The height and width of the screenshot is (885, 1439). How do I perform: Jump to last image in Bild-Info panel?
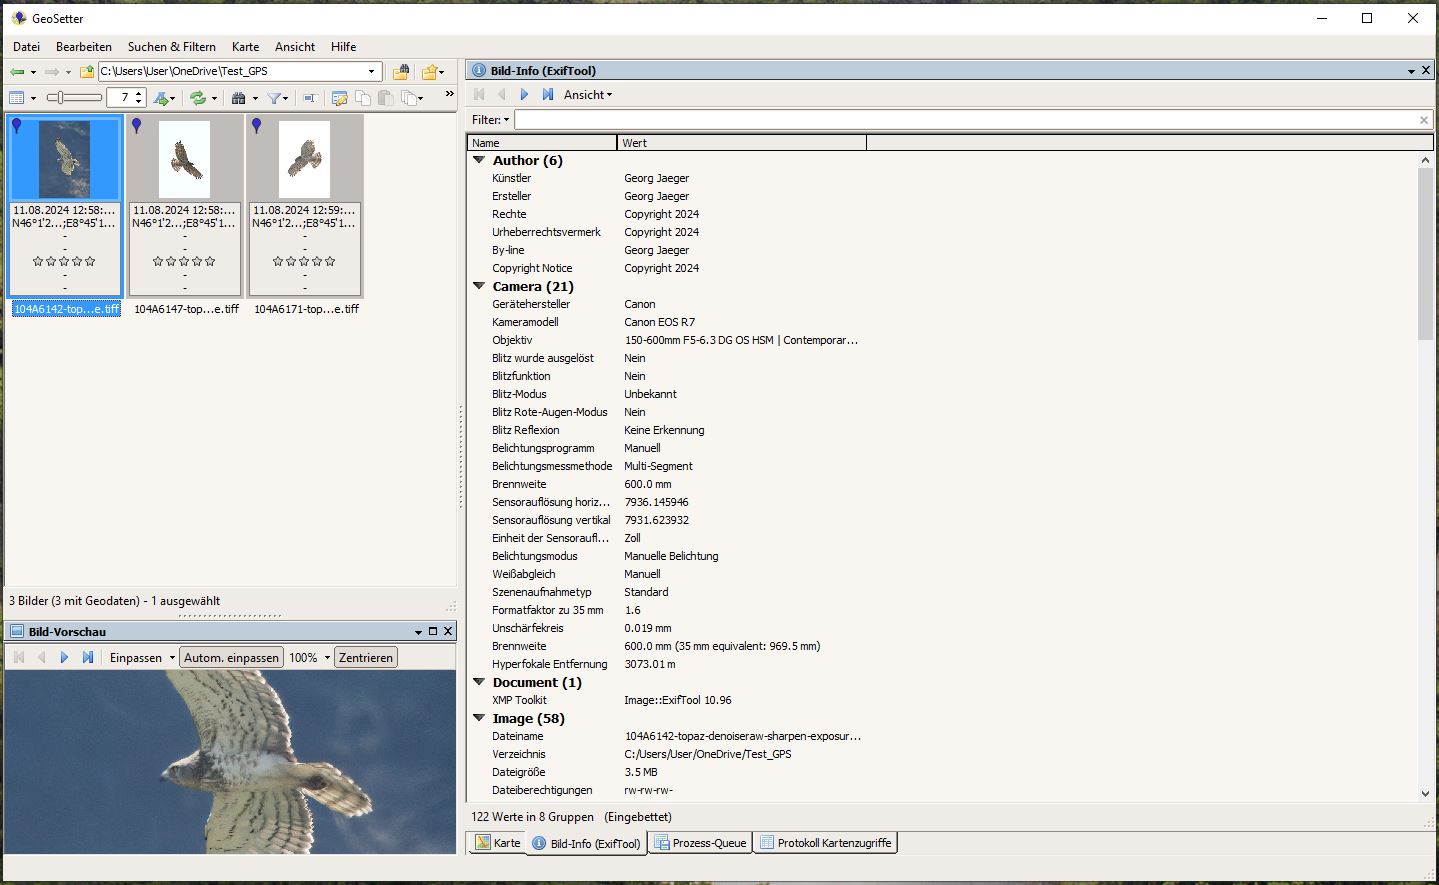[x=548, y=95]
